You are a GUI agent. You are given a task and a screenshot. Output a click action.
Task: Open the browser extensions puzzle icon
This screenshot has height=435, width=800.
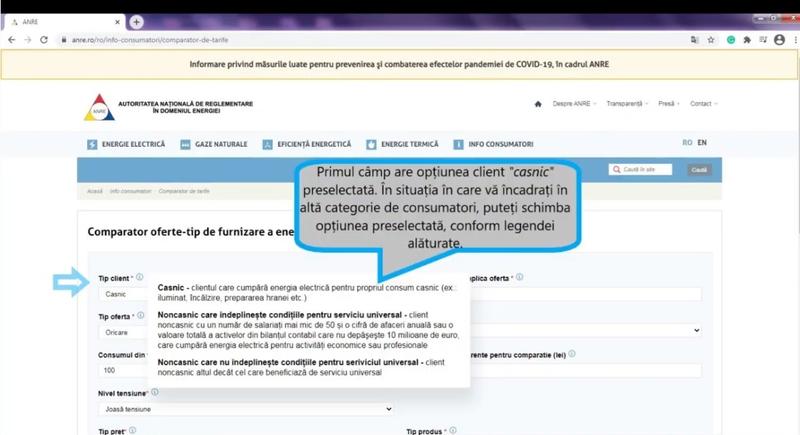pos(746,40)
